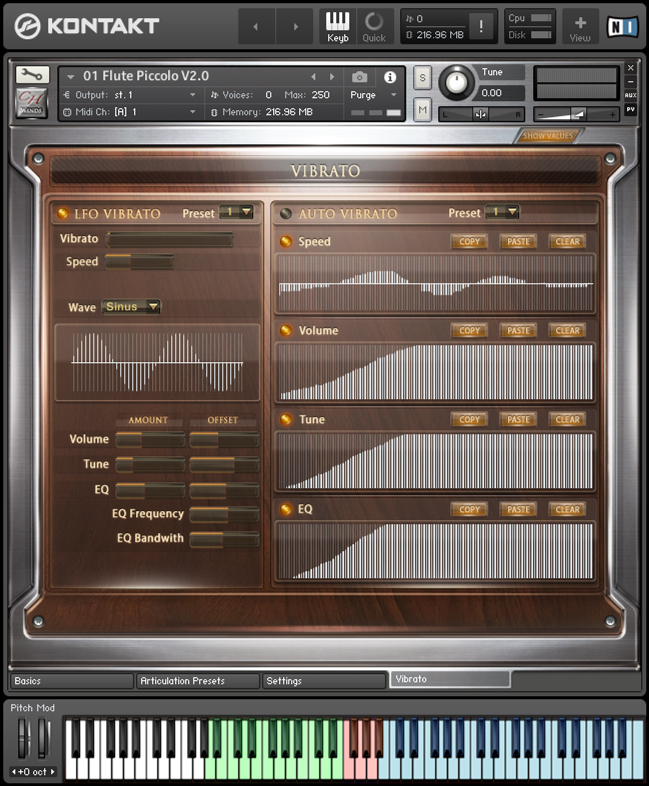649x786 pixels.
Task: Toggle PV button
Action: [630, 109]
